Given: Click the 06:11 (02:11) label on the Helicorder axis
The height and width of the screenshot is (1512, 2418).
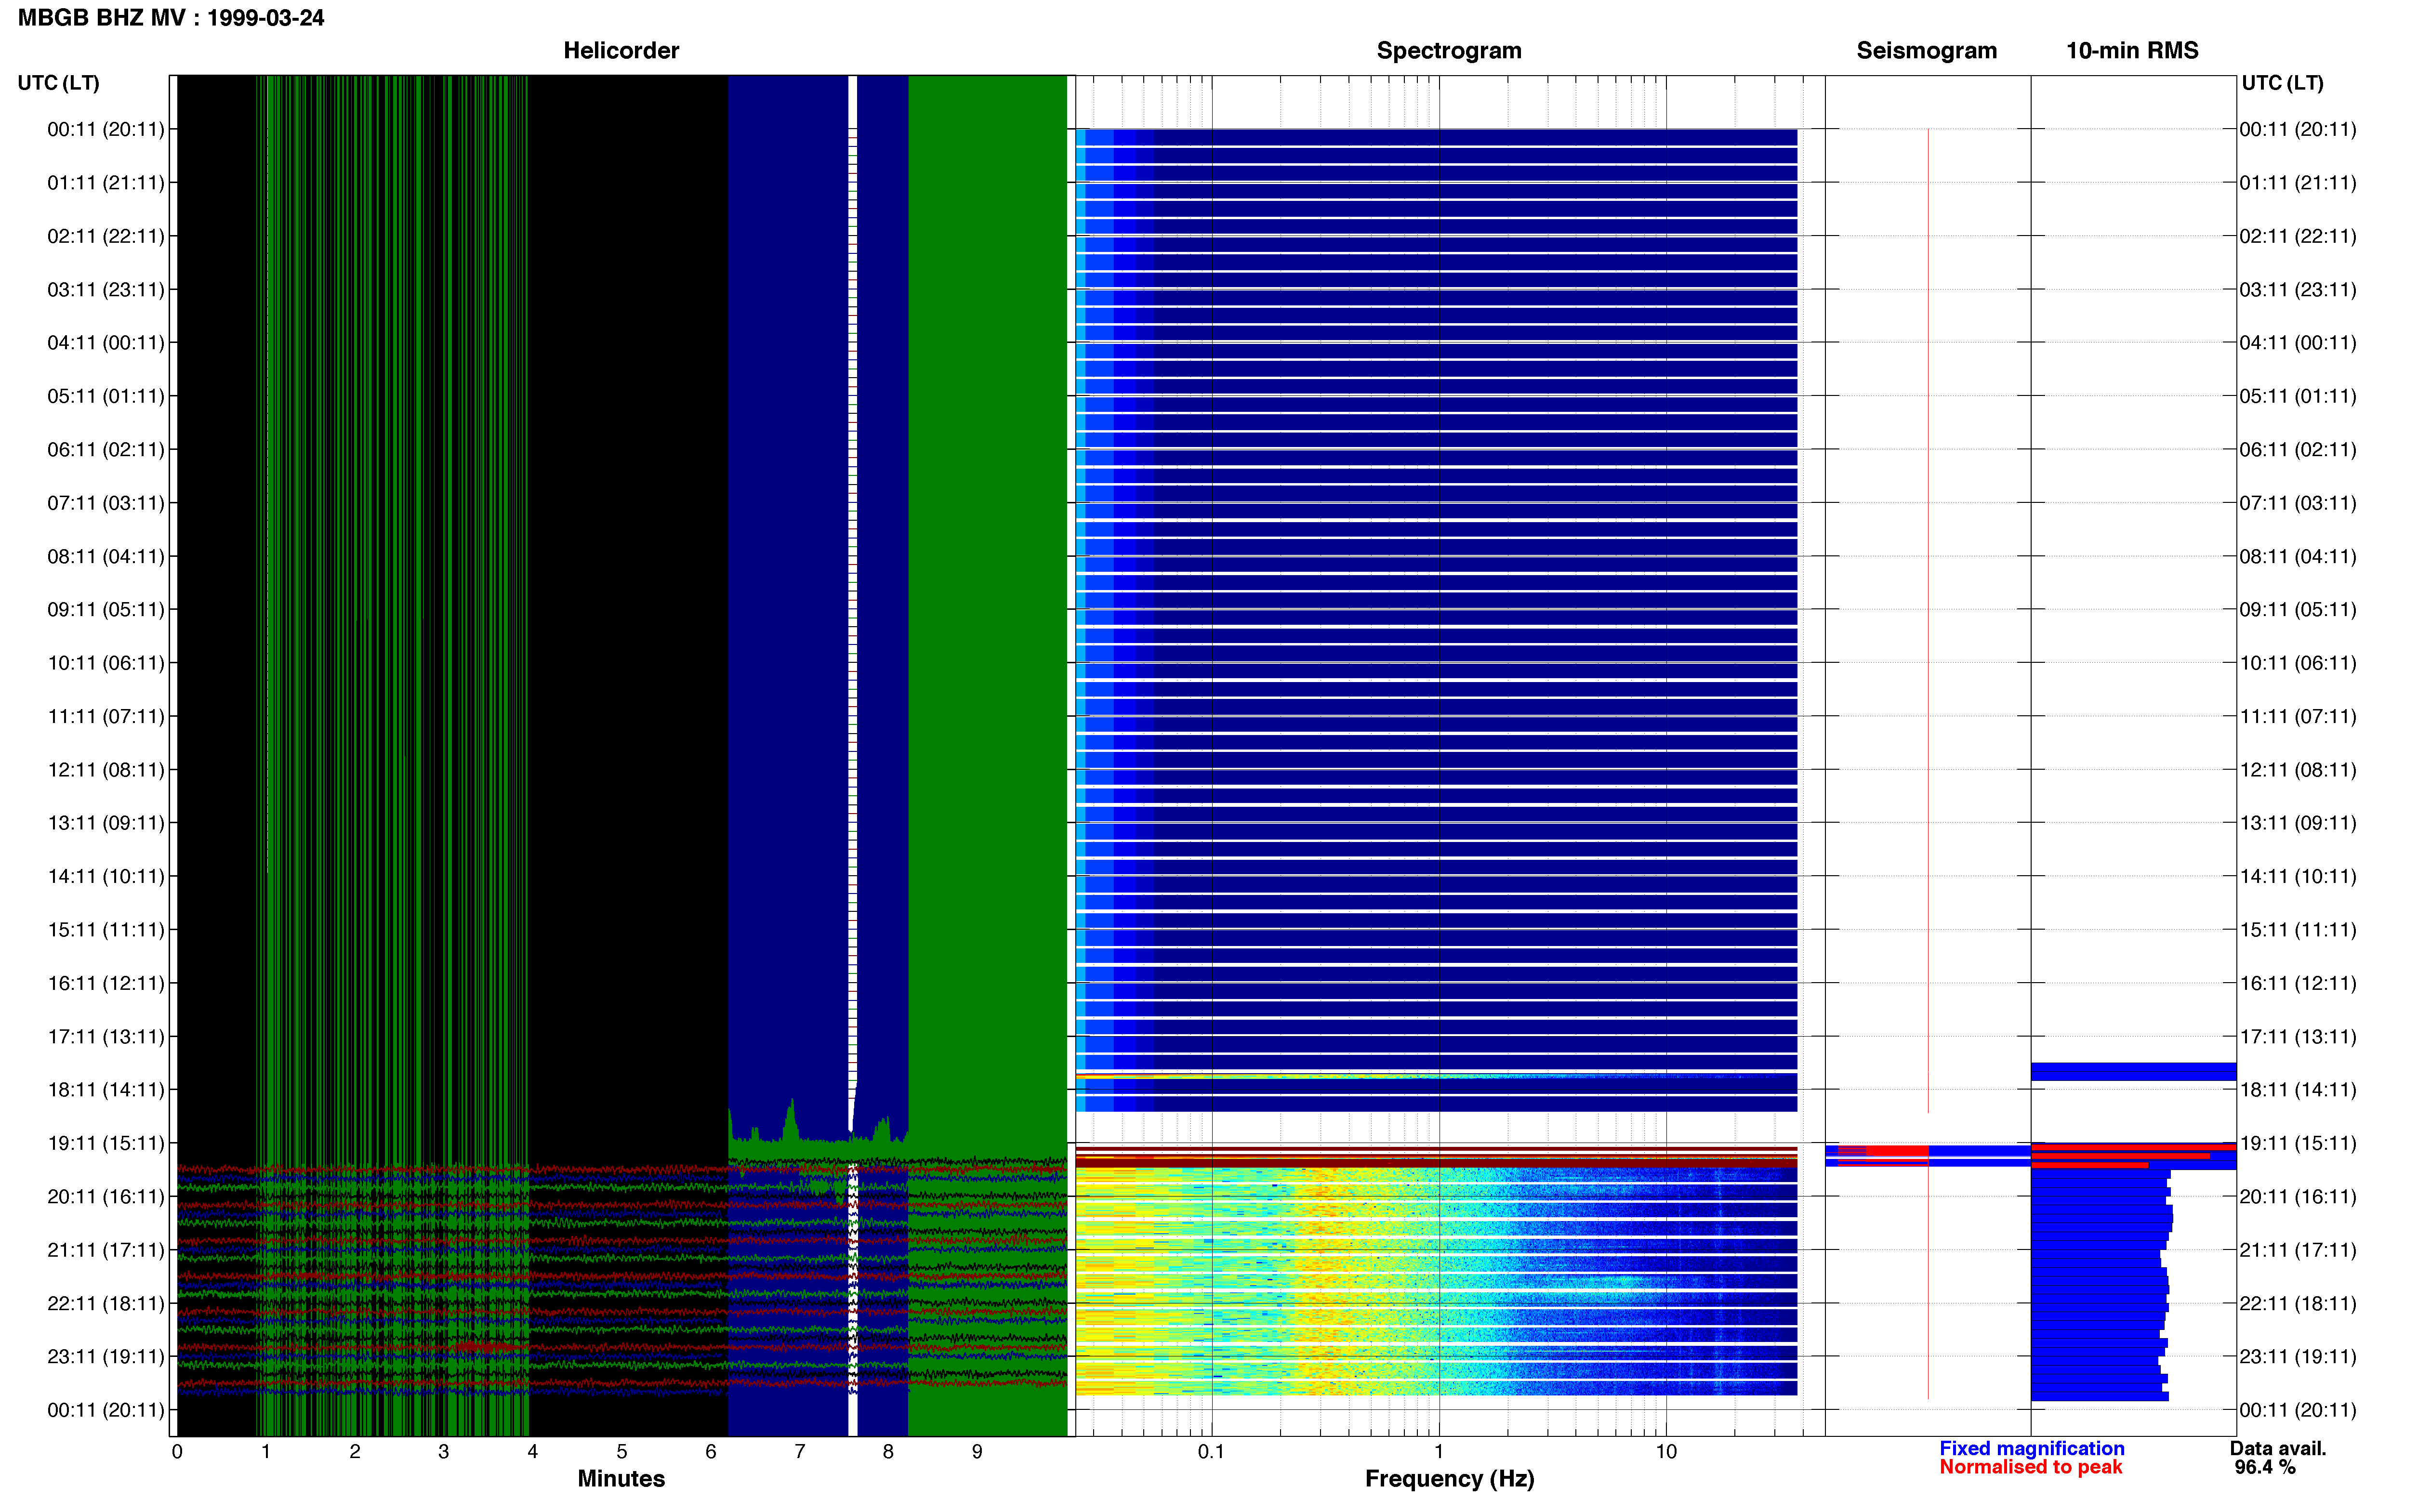Looking at the screenshot, I should [106, 450].
